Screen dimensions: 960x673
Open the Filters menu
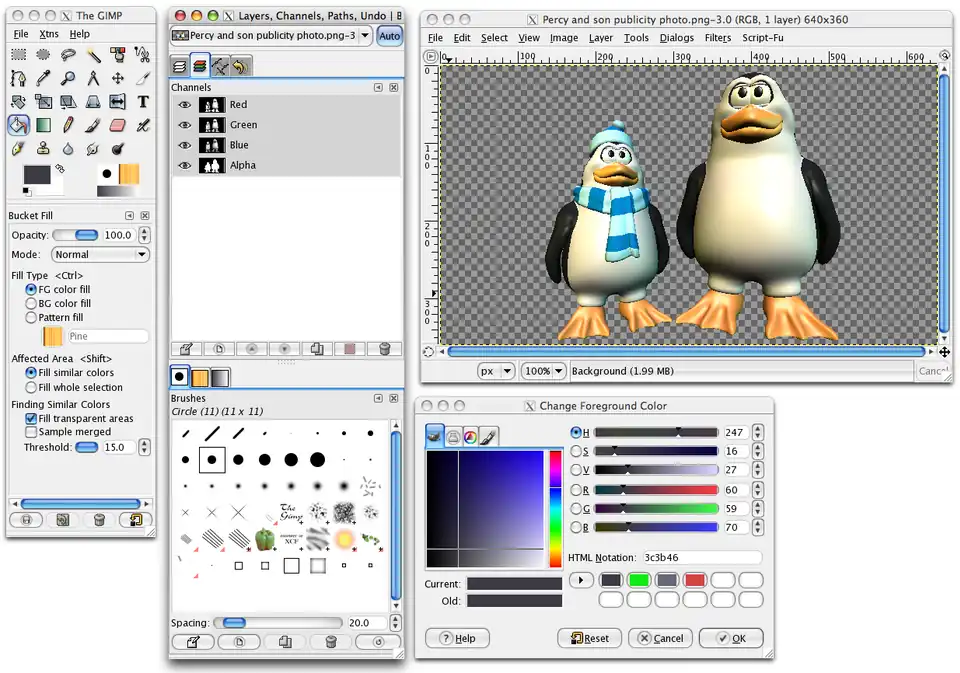[717, 38]
